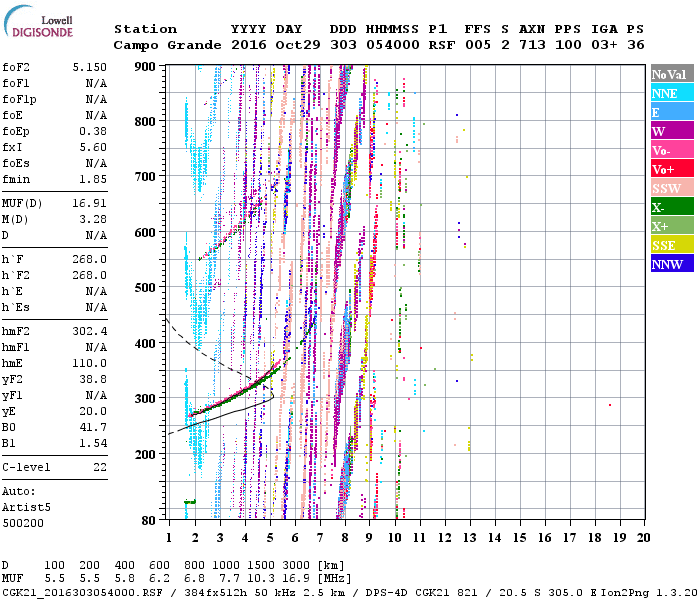This screenshot has height=600, width=700.
Task: Click the 15 MHz frequency axis label
Action: click(519, 538)
